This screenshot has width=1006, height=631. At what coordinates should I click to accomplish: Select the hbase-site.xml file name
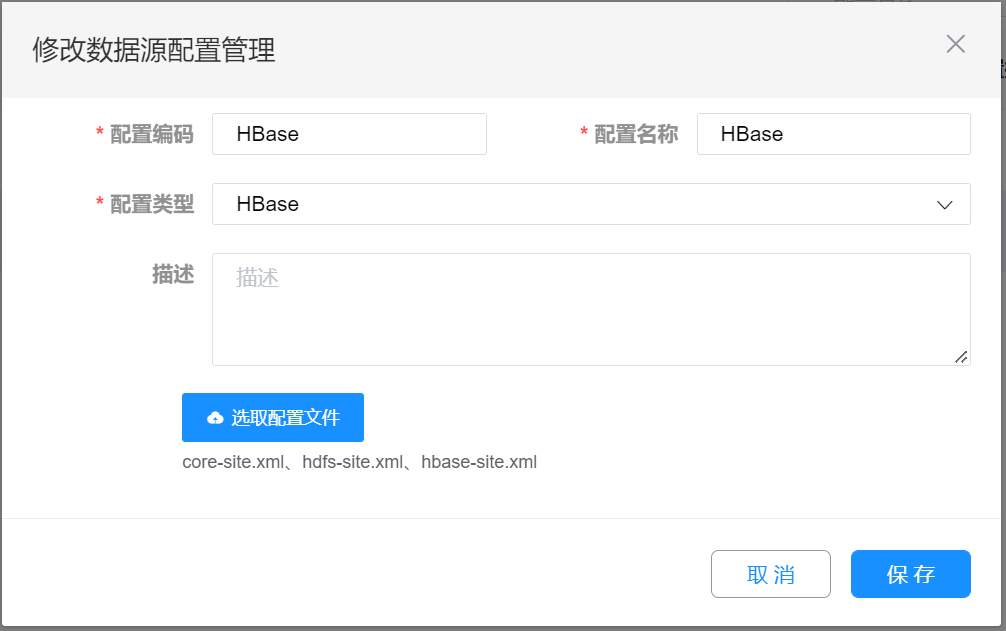(x=479, y=462)
